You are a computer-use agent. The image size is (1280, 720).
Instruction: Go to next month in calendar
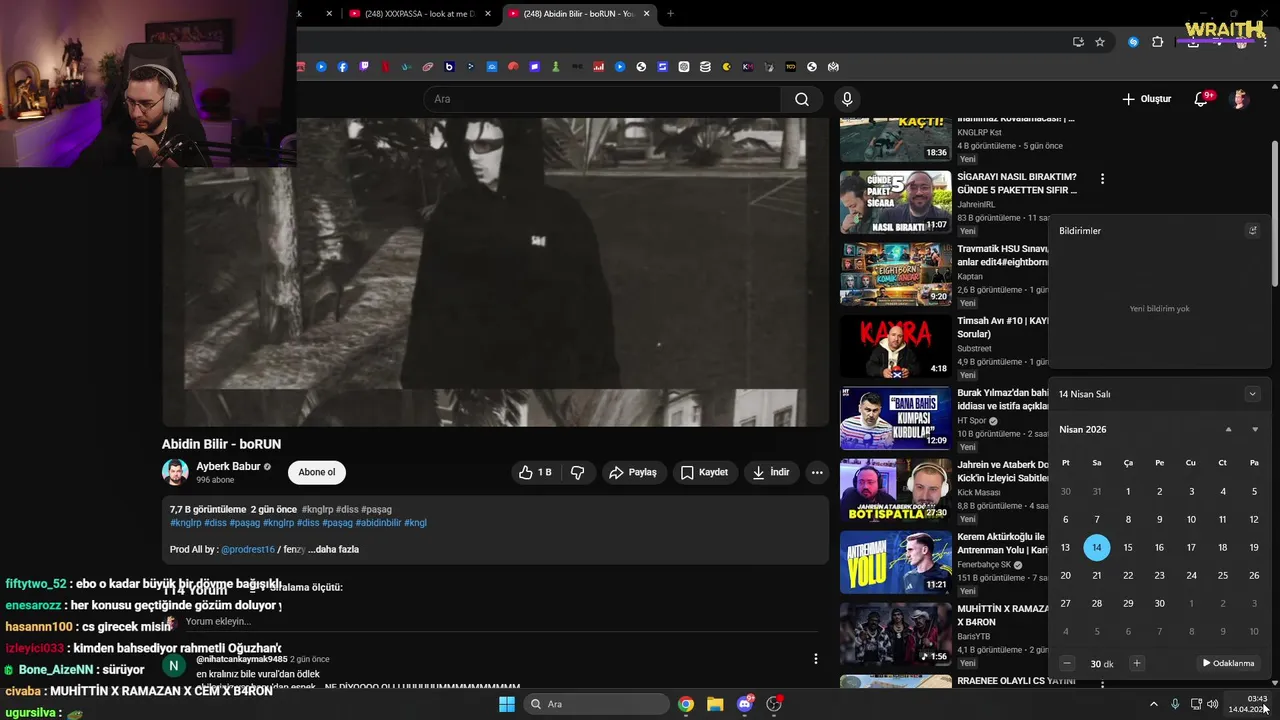point(1255,429)
